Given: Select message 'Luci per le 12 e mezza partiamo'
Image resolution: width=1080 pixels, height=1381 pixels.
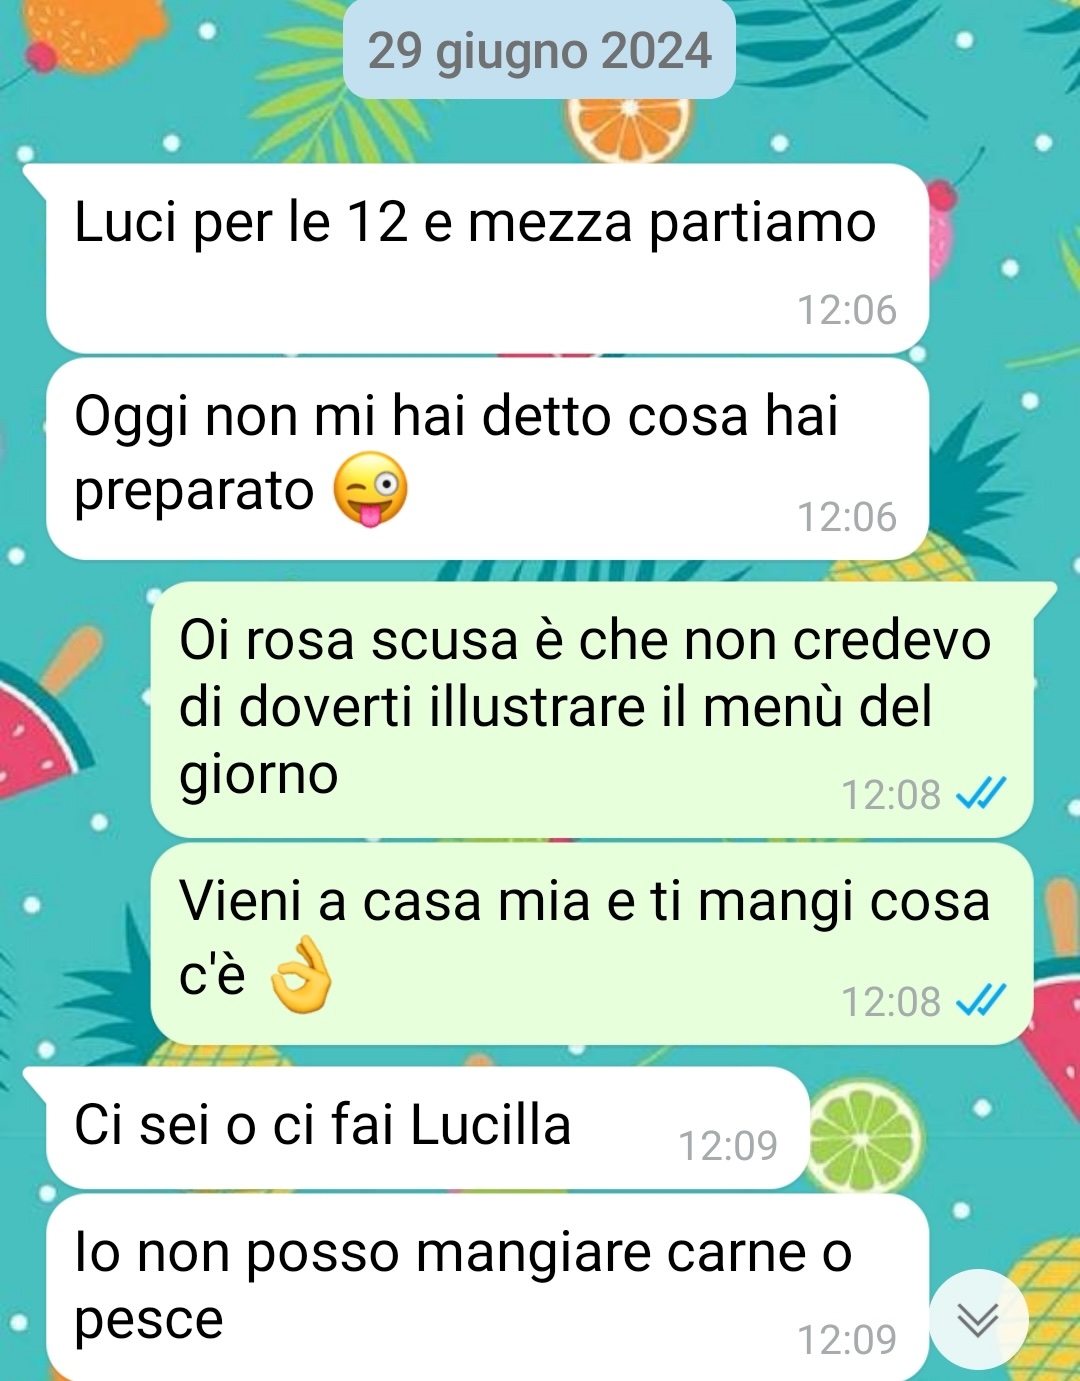Looking at the screenshot, I should [488, 258].
